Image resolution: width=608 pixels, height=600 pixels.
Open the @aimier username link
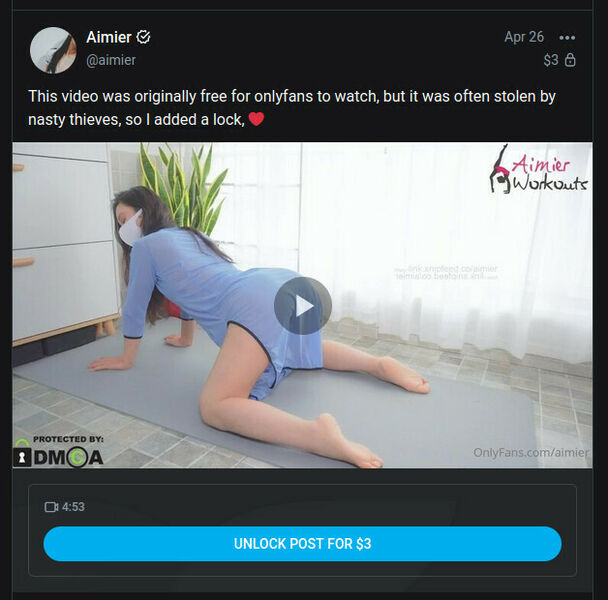click(111, 60)
